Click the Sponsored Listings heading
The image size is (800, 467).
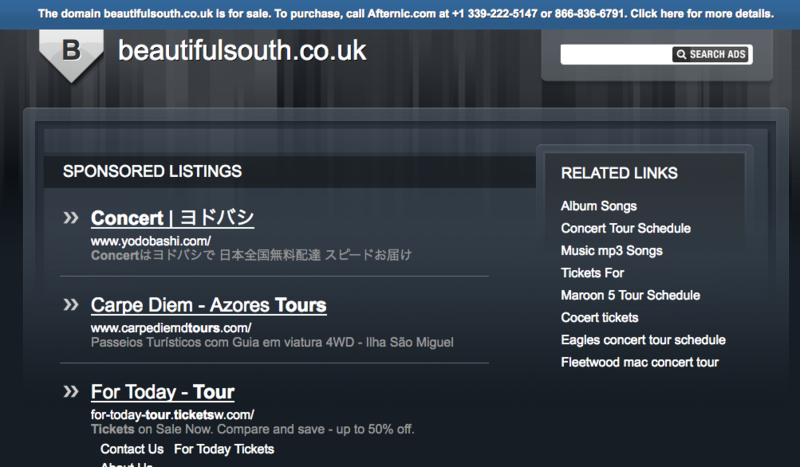[152, 171]
